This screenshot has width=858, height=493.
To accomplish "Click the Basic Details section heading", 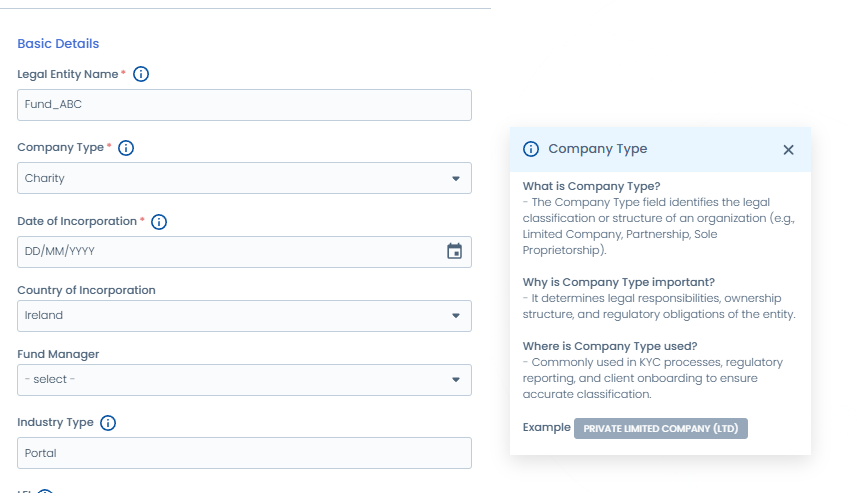I will point(58,44).
